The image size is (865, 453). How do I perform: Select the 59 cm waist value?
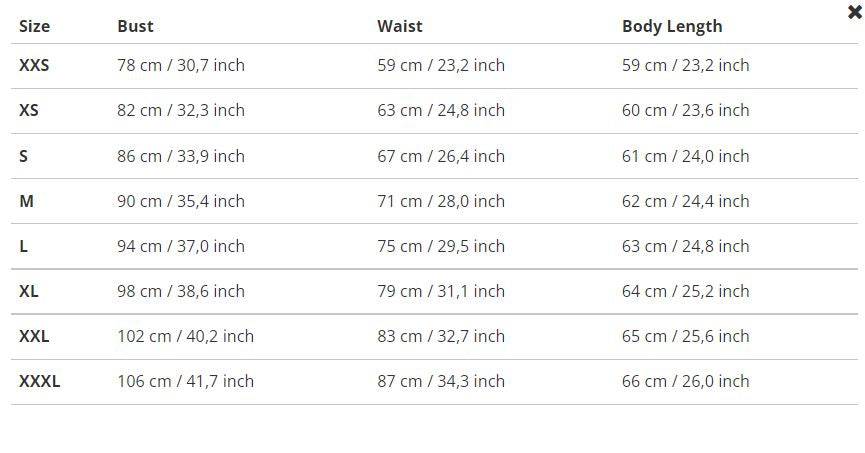[440, 65]
